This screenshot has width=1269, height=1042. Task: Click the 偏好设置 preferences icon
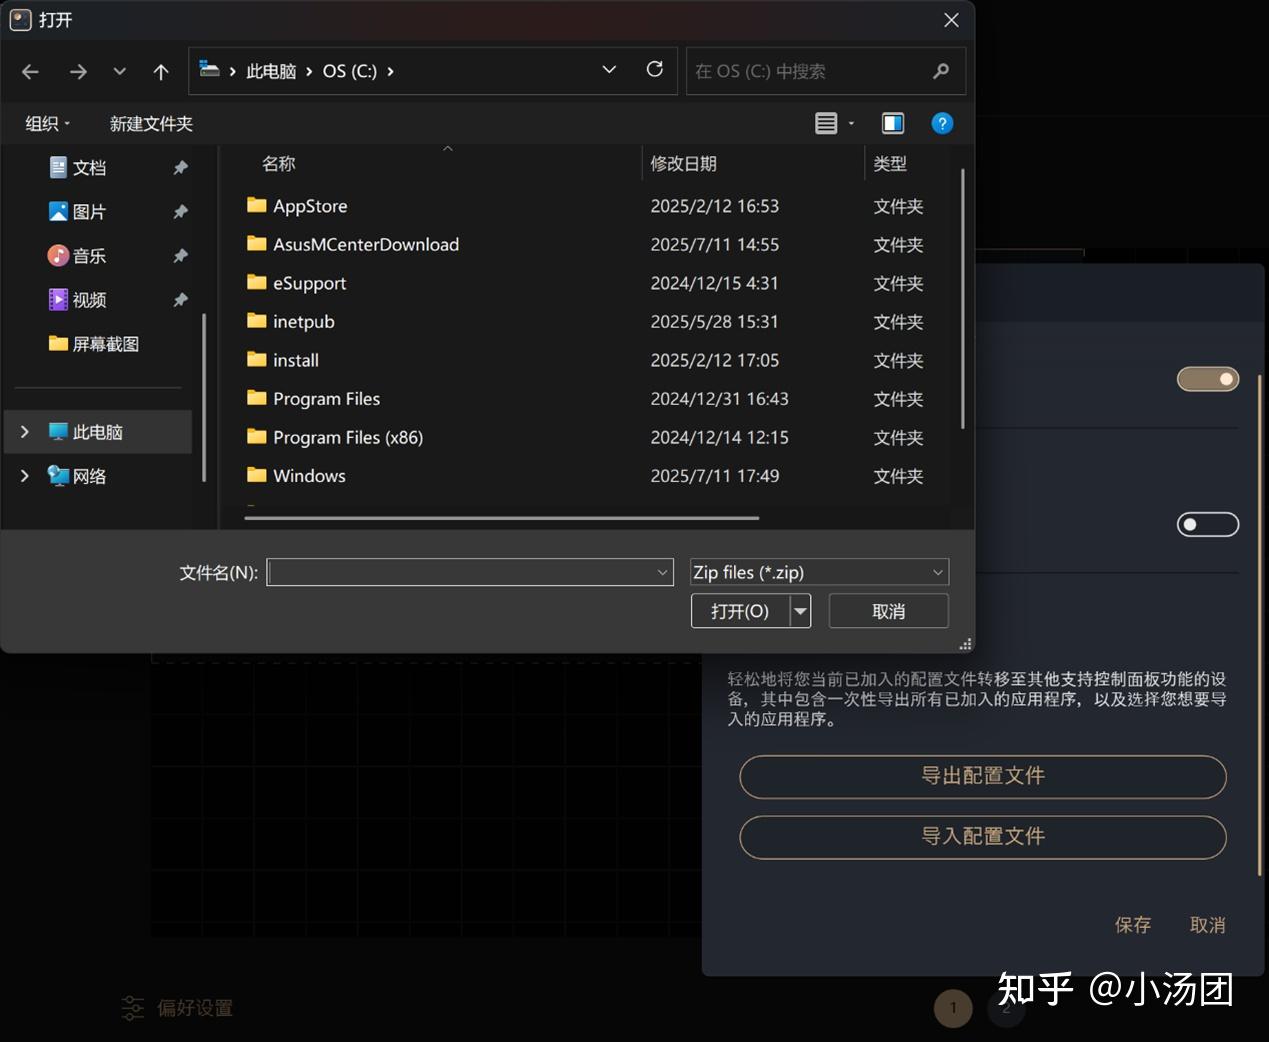(x=133, y=1008)
